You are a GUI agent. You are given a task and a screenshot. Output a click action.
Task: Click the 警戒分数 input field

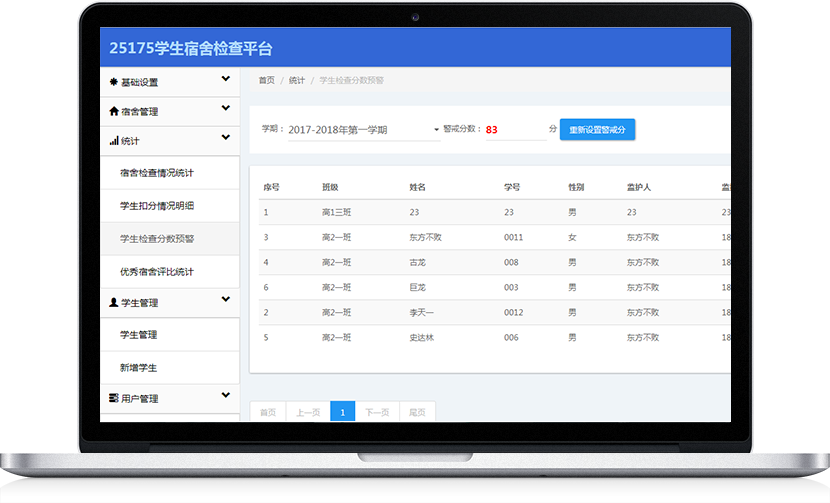[514, 130]
